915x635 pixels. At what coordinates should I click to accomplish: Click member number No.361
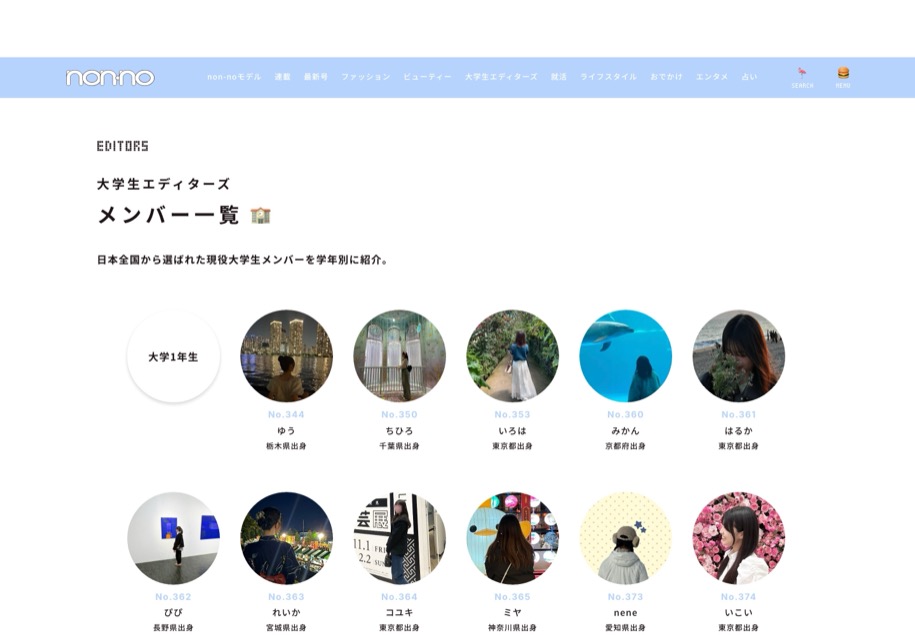click(739, 414)
